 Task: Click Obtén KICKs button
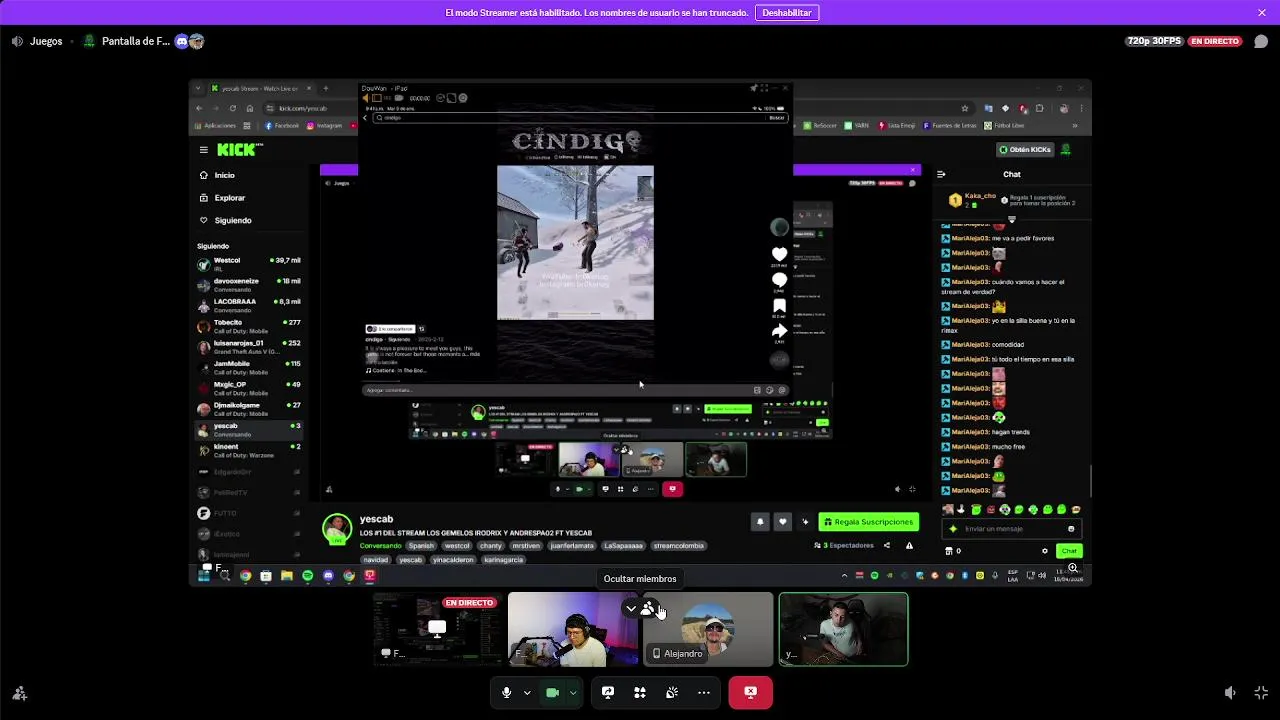coord(1025,150)
